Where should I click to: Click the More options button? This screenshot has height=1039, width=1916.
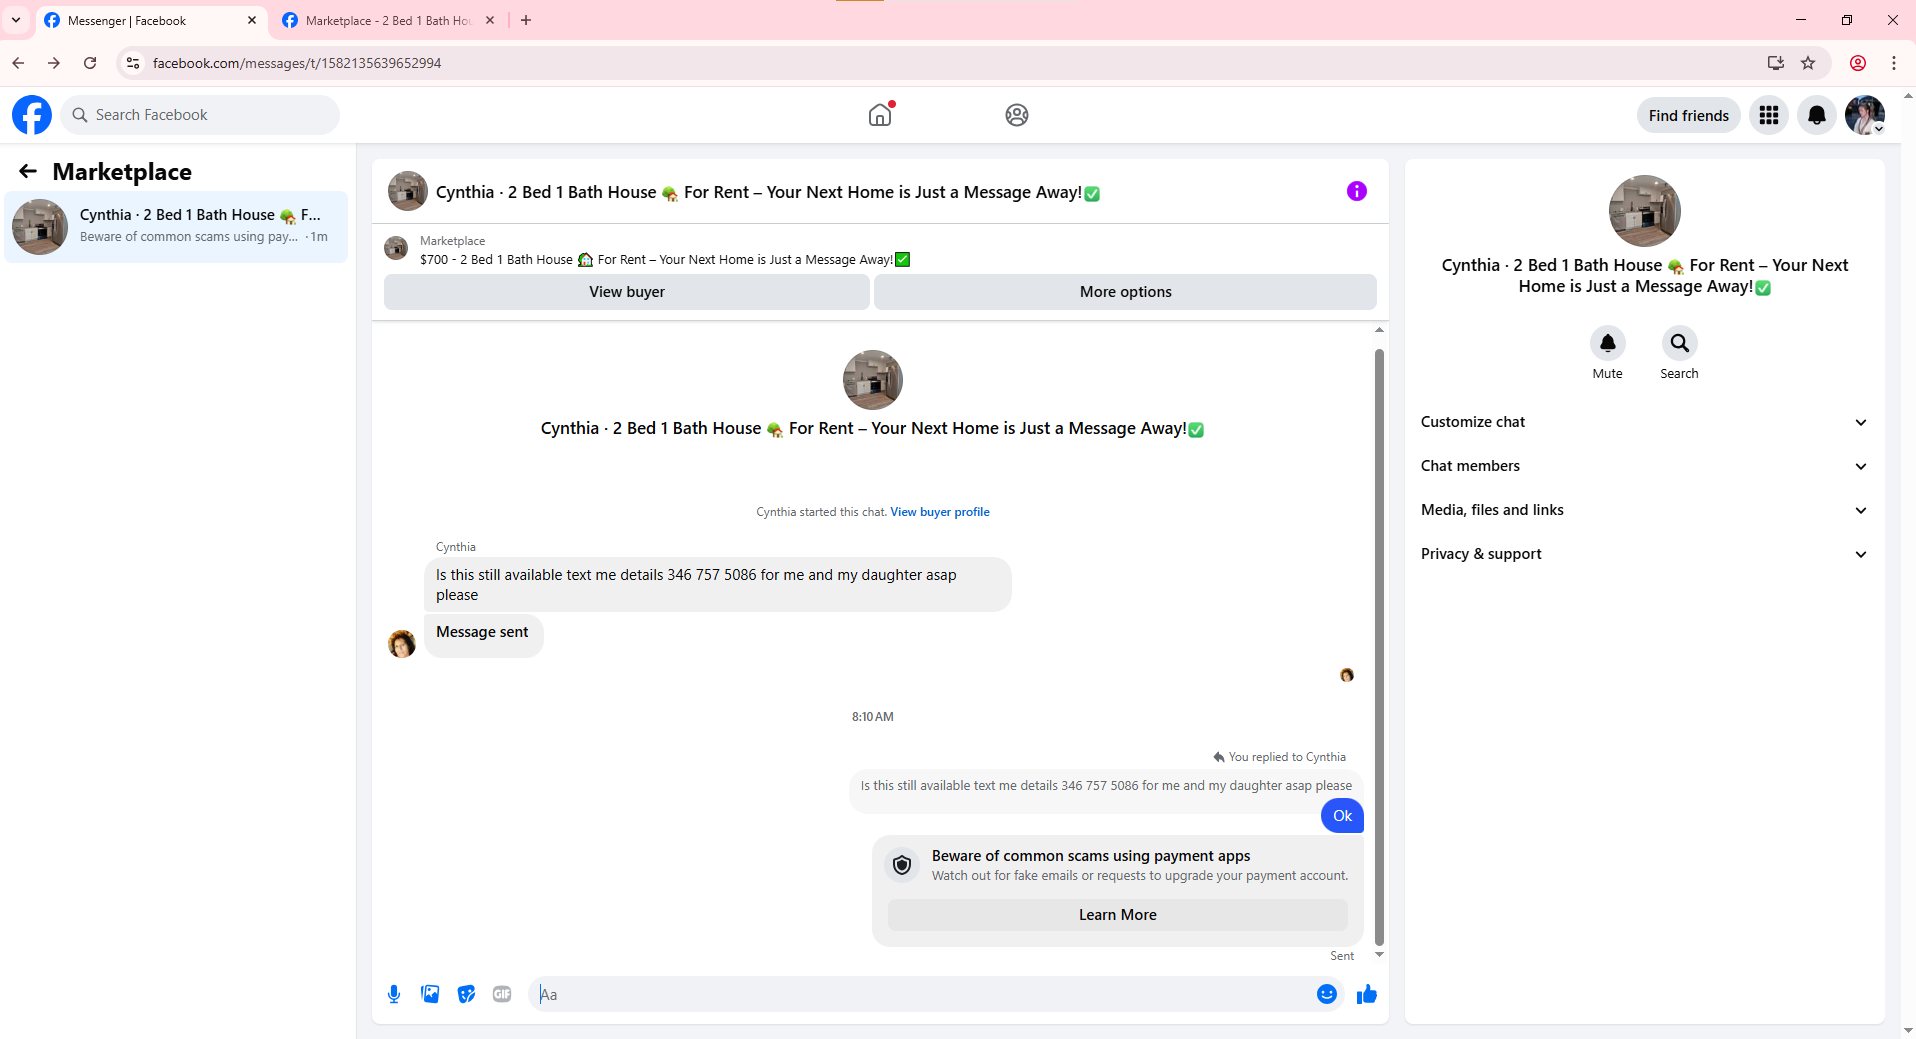pyautogui.click(x=1126, y=292)
